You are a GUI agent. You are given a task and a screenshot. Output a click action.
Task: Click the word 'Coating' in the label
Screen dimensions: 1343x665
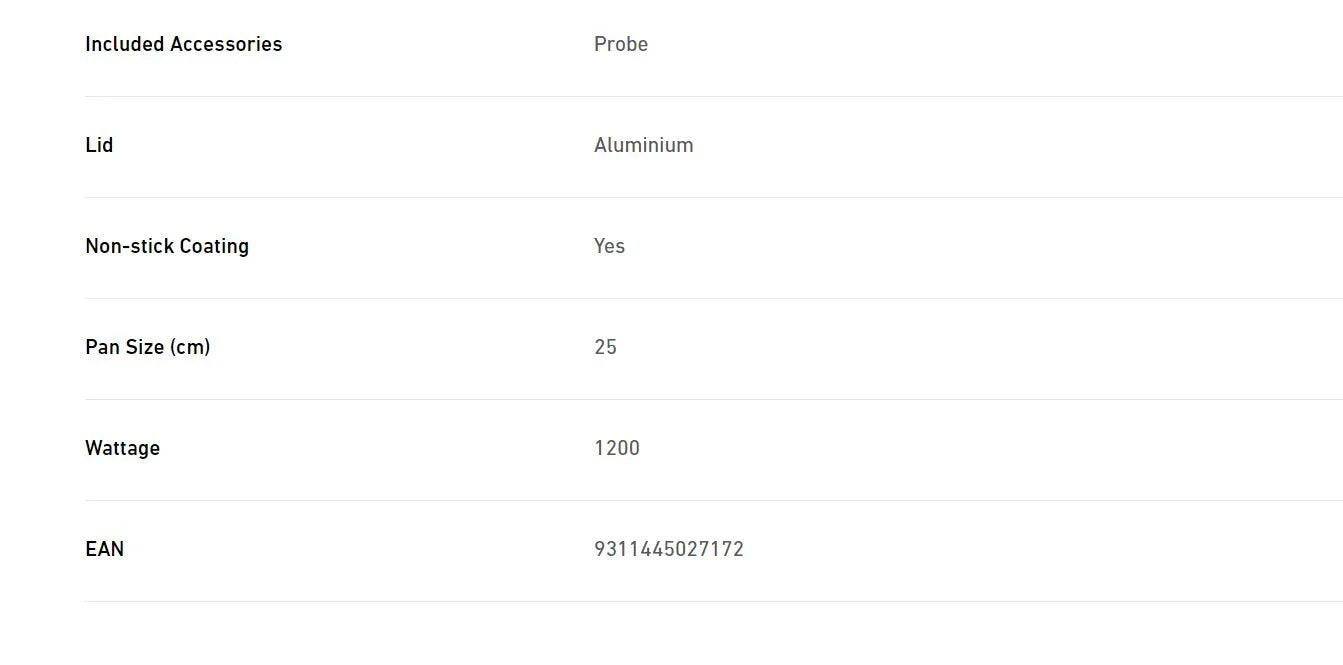(x=211, y=246)
